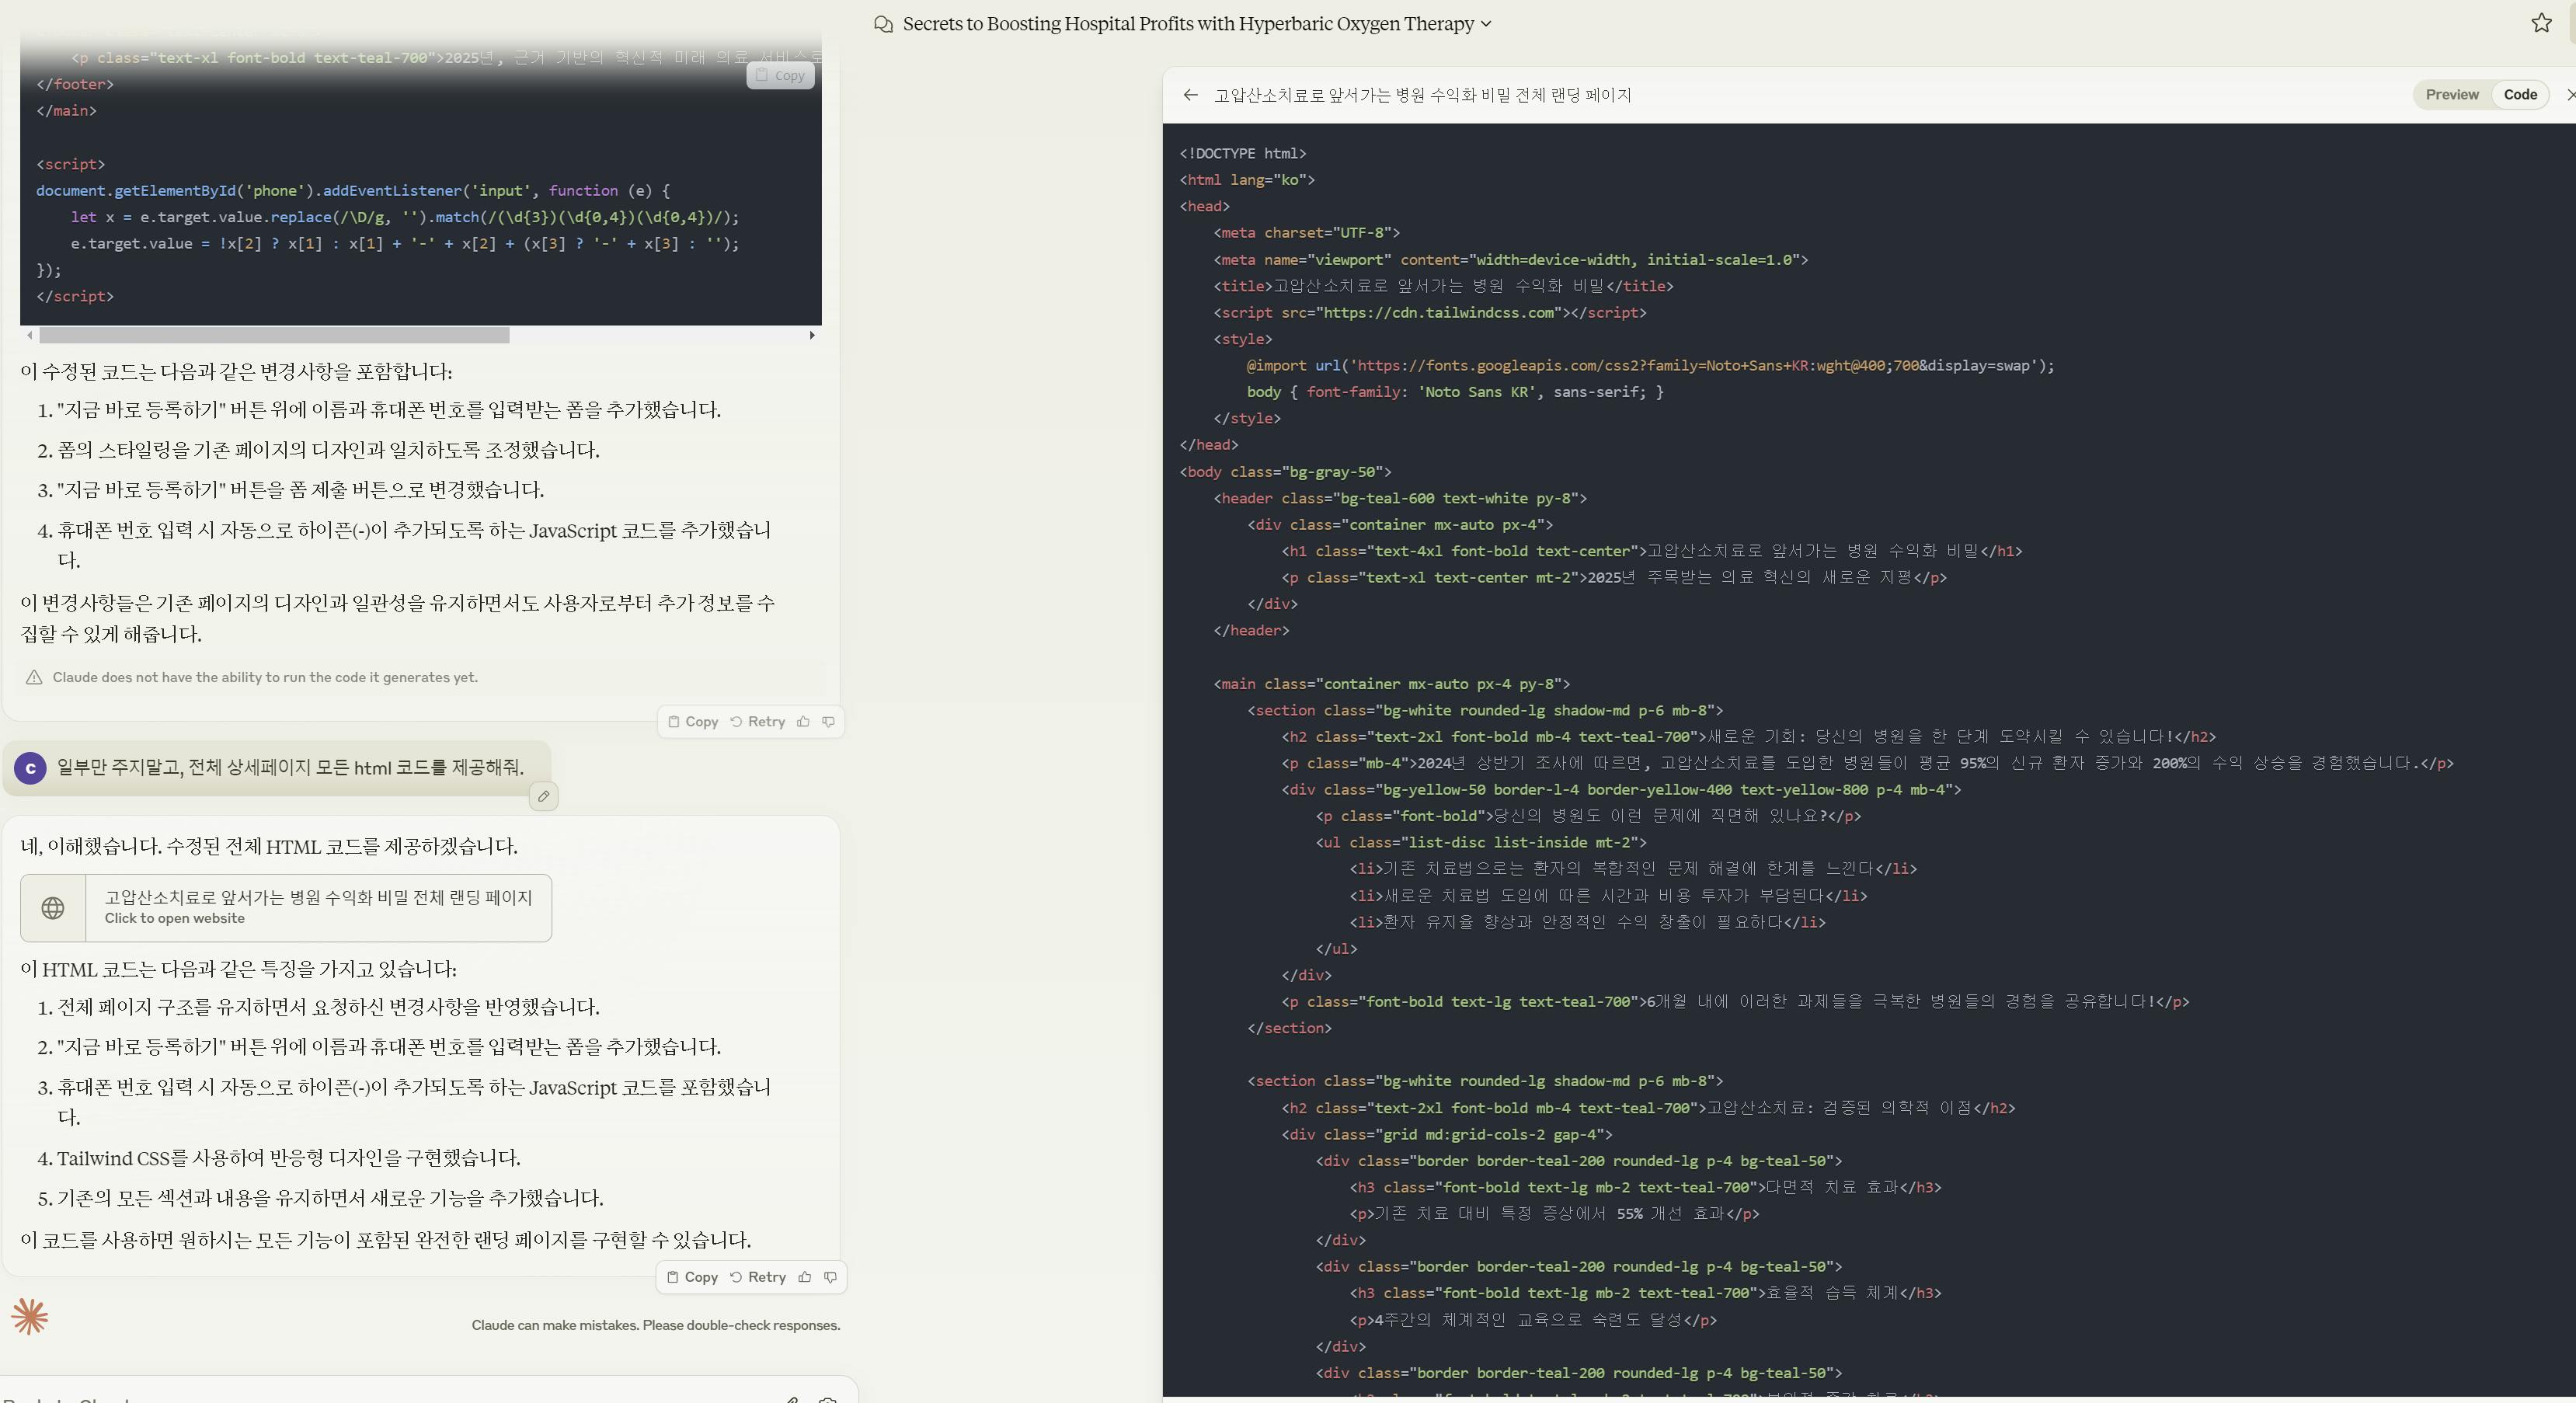Image resolution: width=2576 pixels, height=1403 pixels.
Task: Click the '<body class="bg-gray-50">' line
Action: coord(1285,472)
